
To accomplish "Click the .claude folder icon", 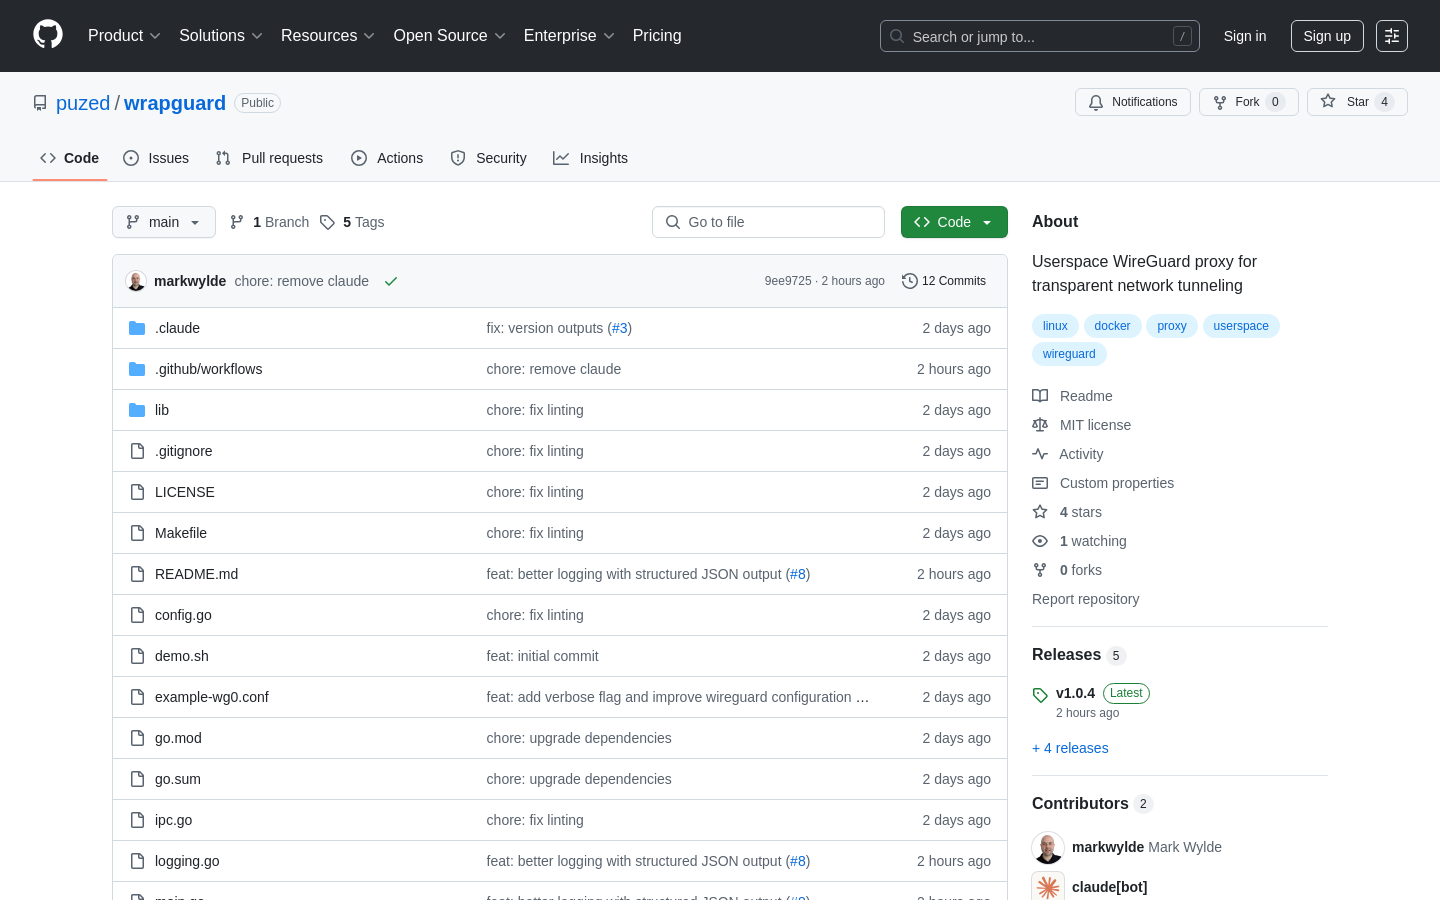I will tap(137, 328).
